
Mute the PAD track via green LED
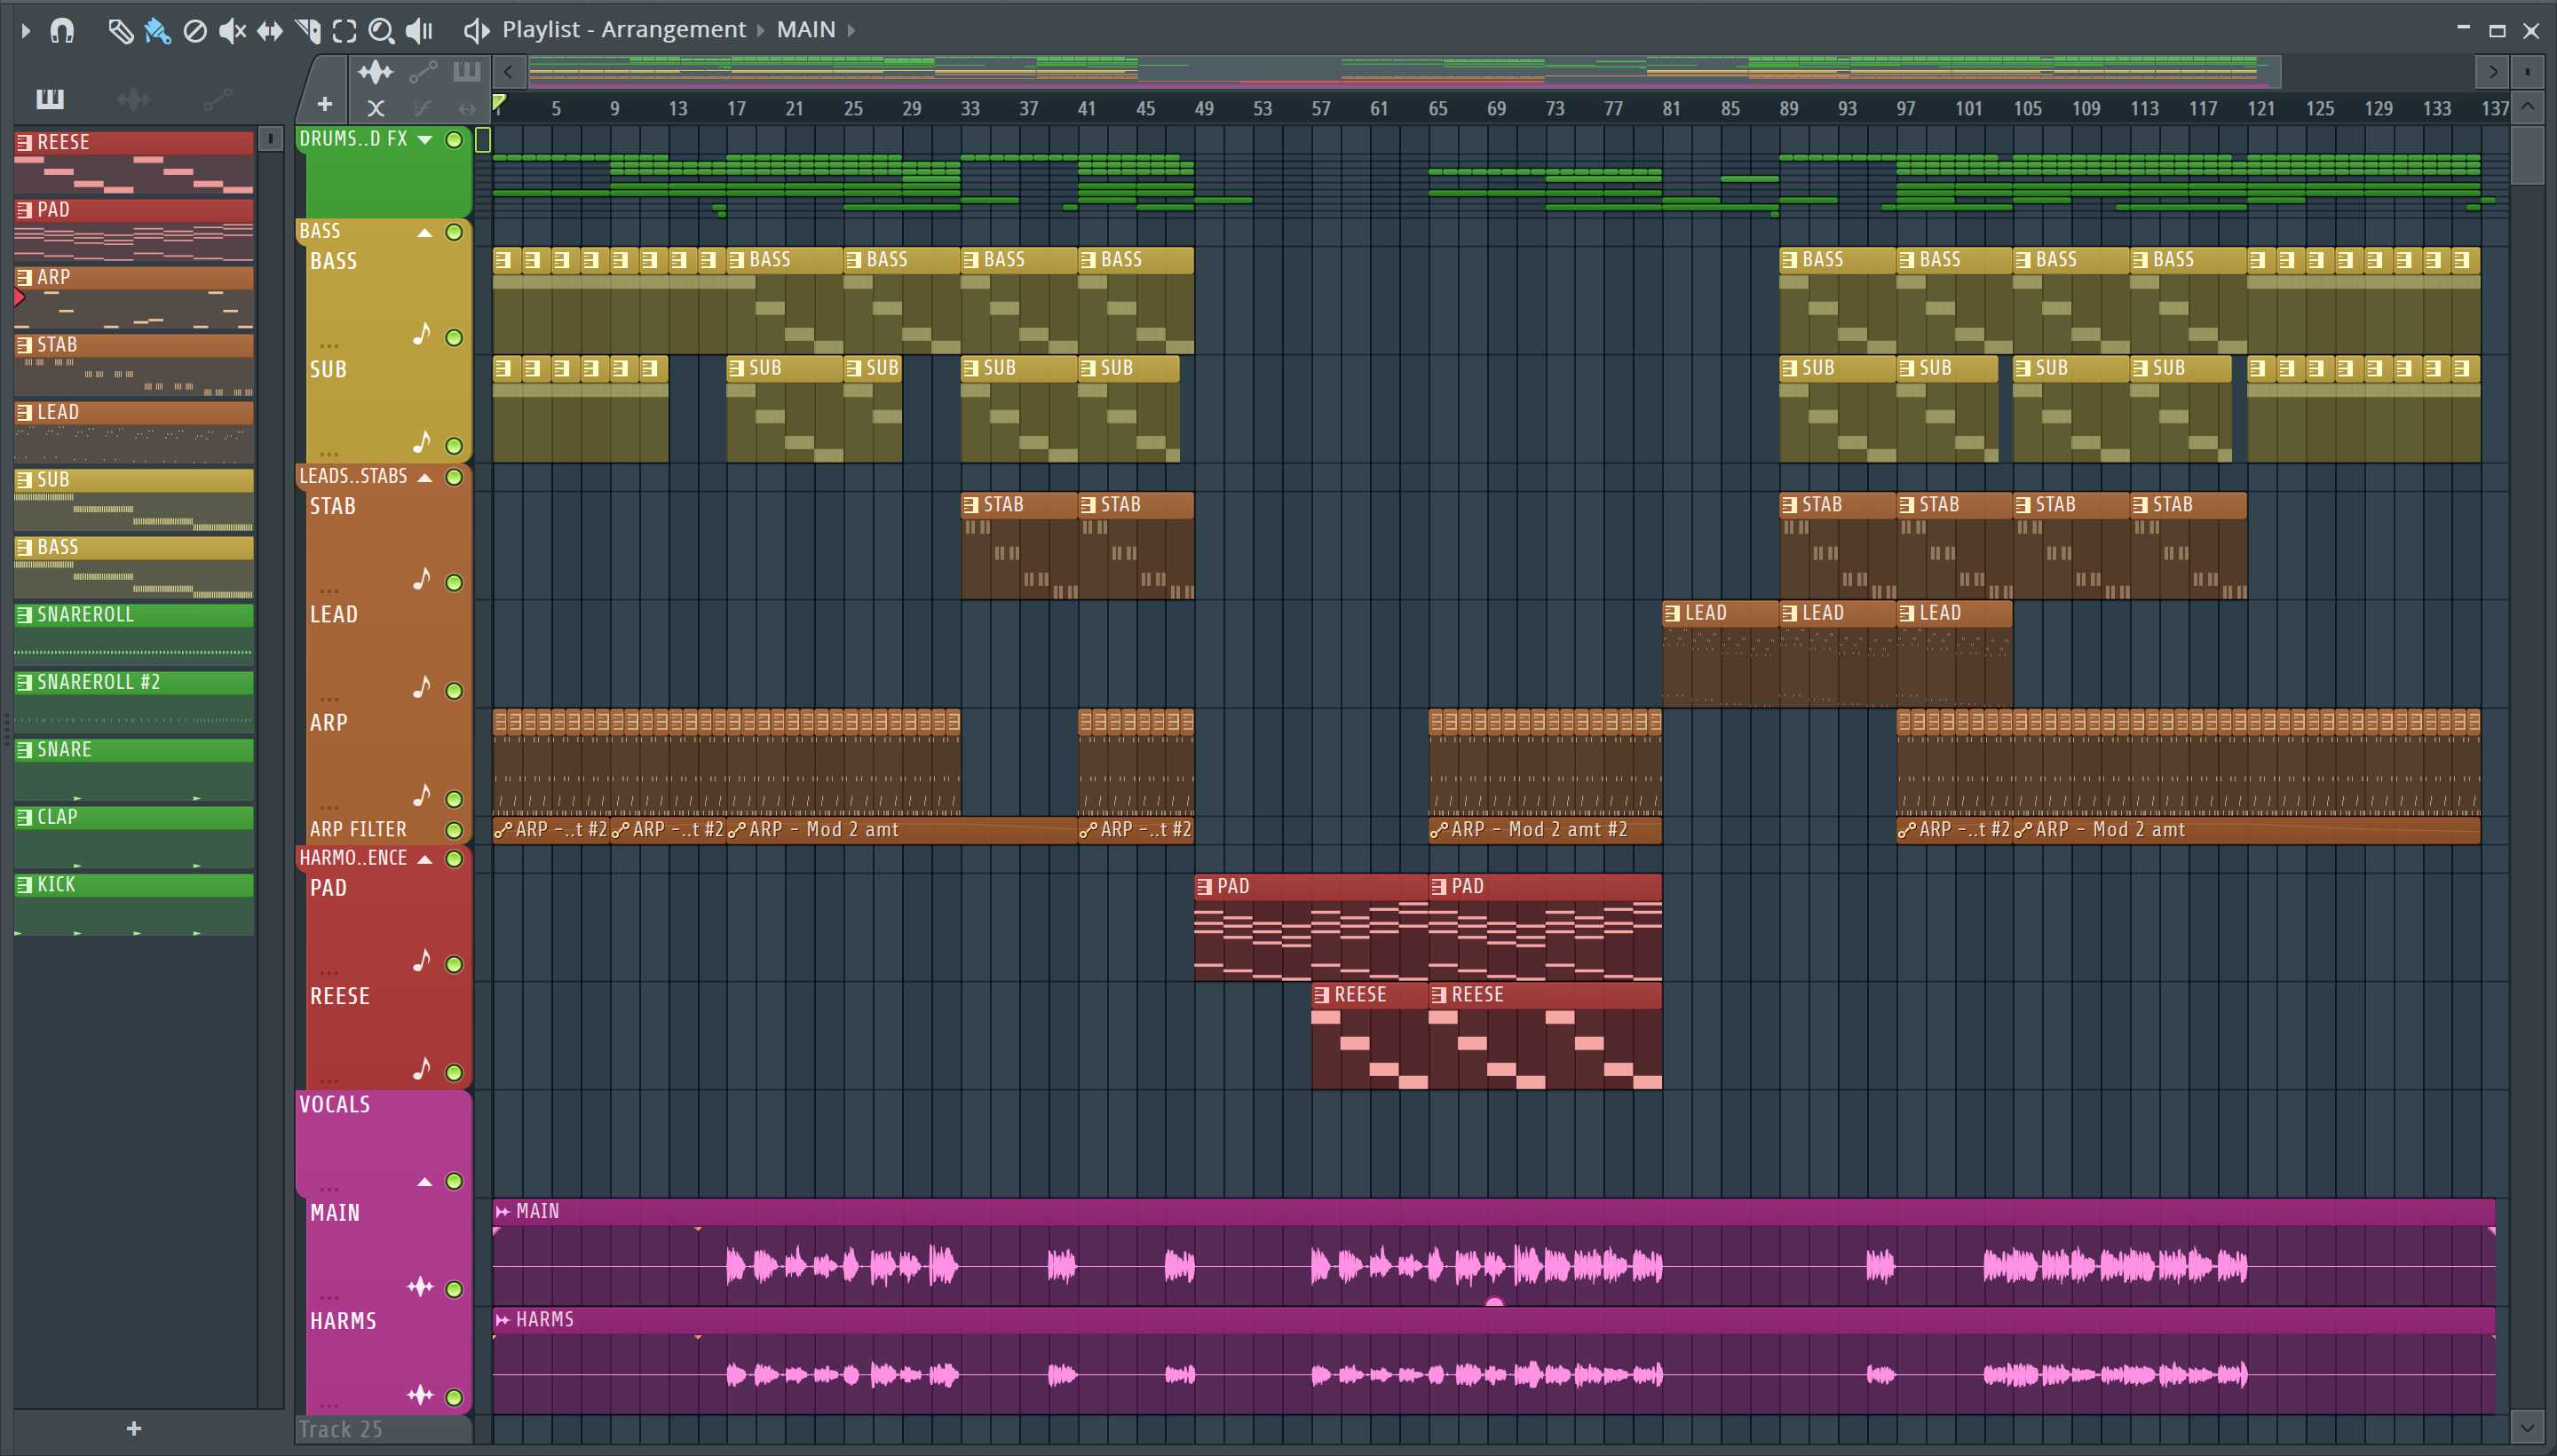[x=454, y=965]
